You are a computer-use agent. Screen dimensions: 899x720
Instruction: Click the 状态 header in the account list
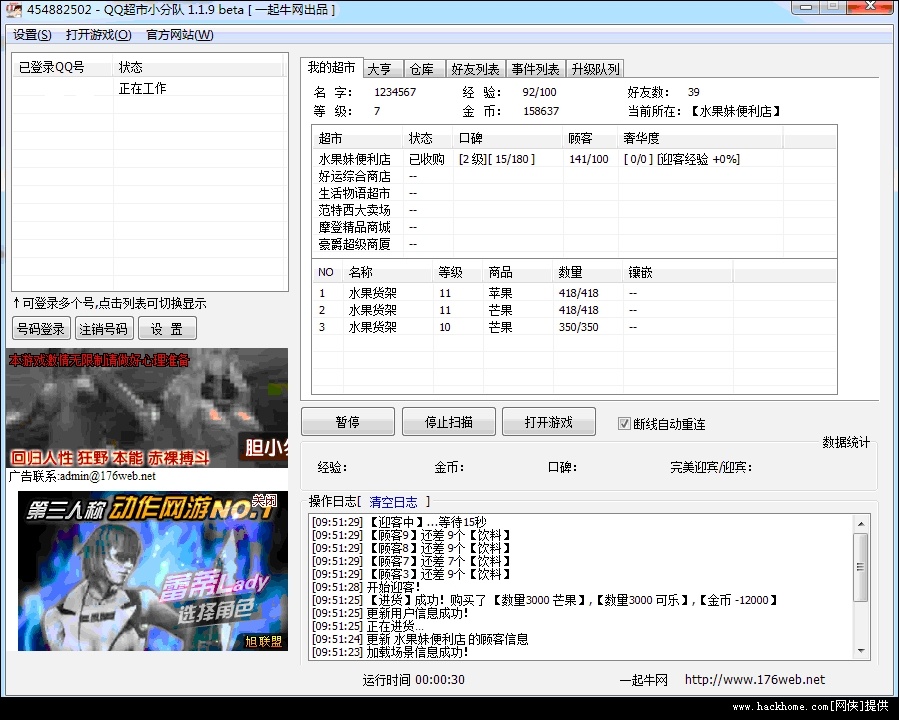click(x=198, y=67)
